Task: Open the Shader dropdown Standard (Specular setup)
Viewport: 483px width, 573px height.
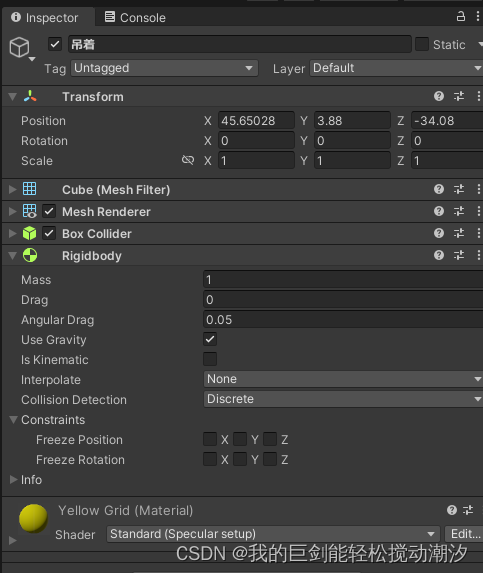Action: tap(273, 534)
